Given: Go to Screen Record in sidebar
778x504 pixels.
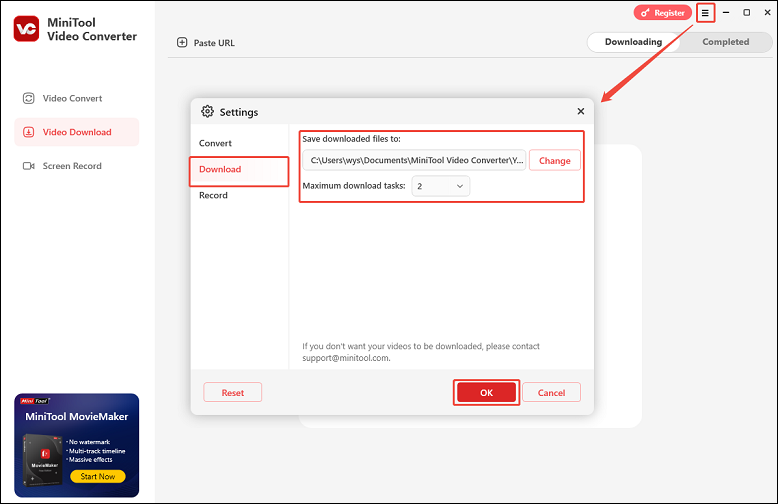Looking at the screenshot, I should 76,166.
